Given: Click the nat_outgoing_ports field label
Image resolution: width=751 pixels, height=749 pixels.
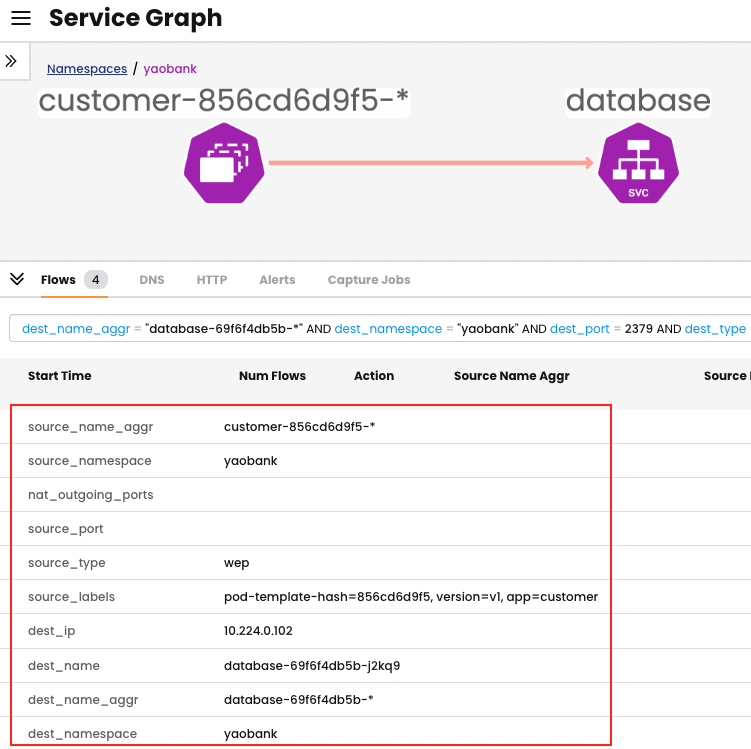Looking at the screenshot, I should (x=91, y=495).
